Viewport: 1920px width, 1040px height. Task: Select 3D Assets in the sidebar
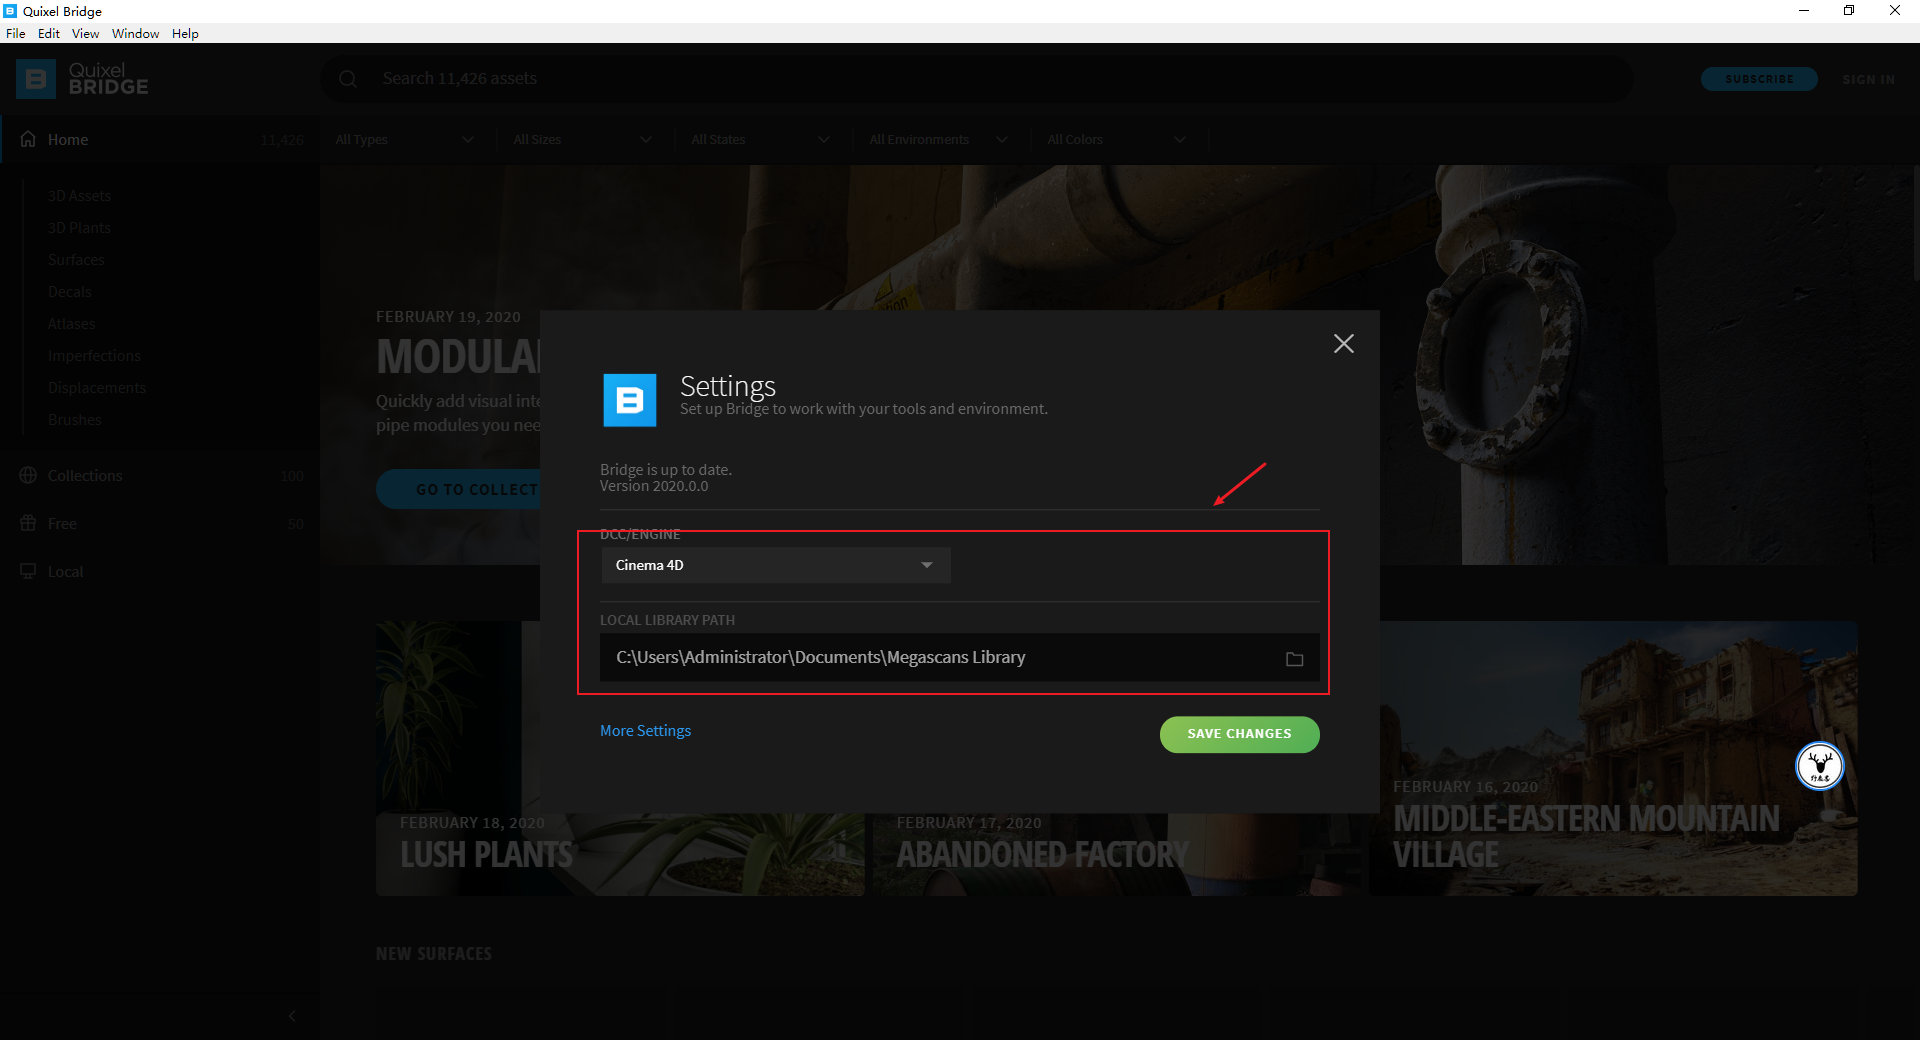tap(80, 196)
